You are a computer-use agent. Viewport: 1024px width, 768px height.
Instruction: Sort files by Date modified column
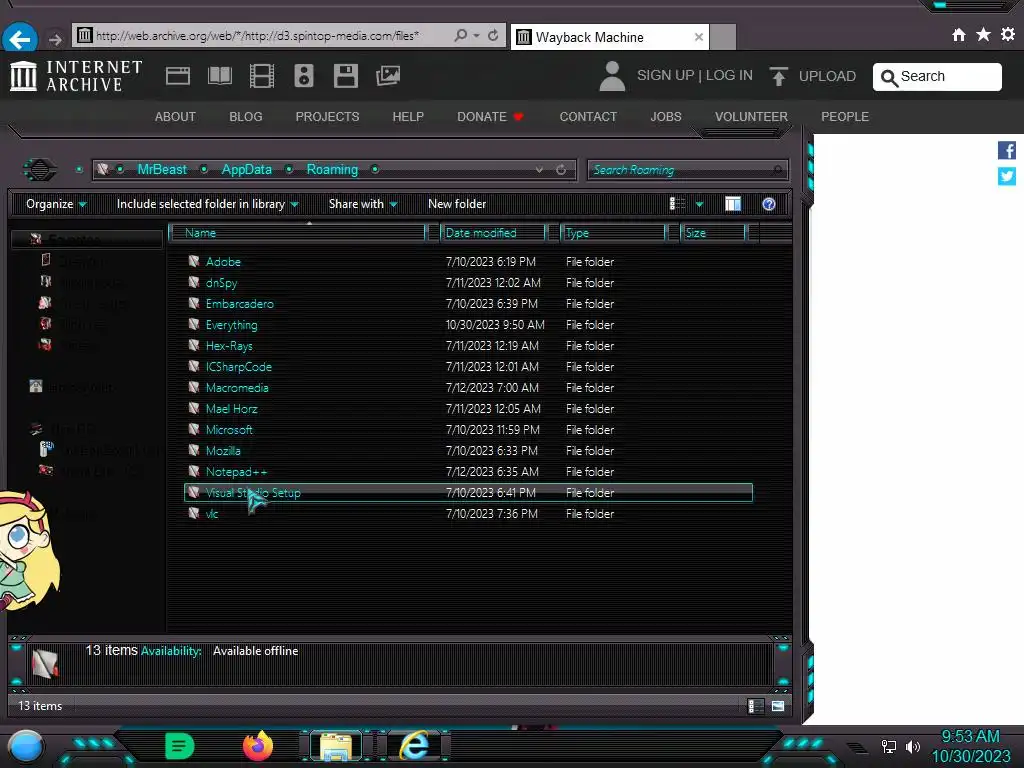493,232
